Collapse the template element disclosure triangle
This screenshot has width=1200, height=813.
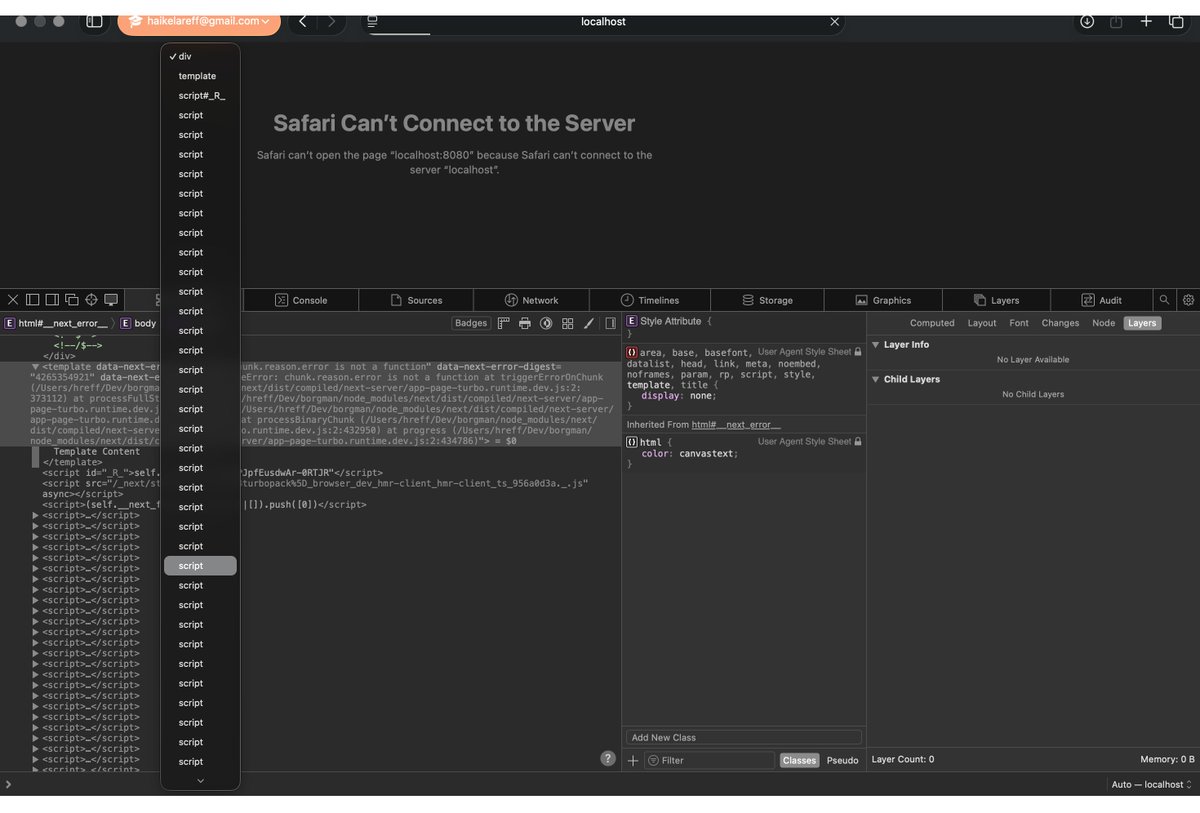(36, 367)
